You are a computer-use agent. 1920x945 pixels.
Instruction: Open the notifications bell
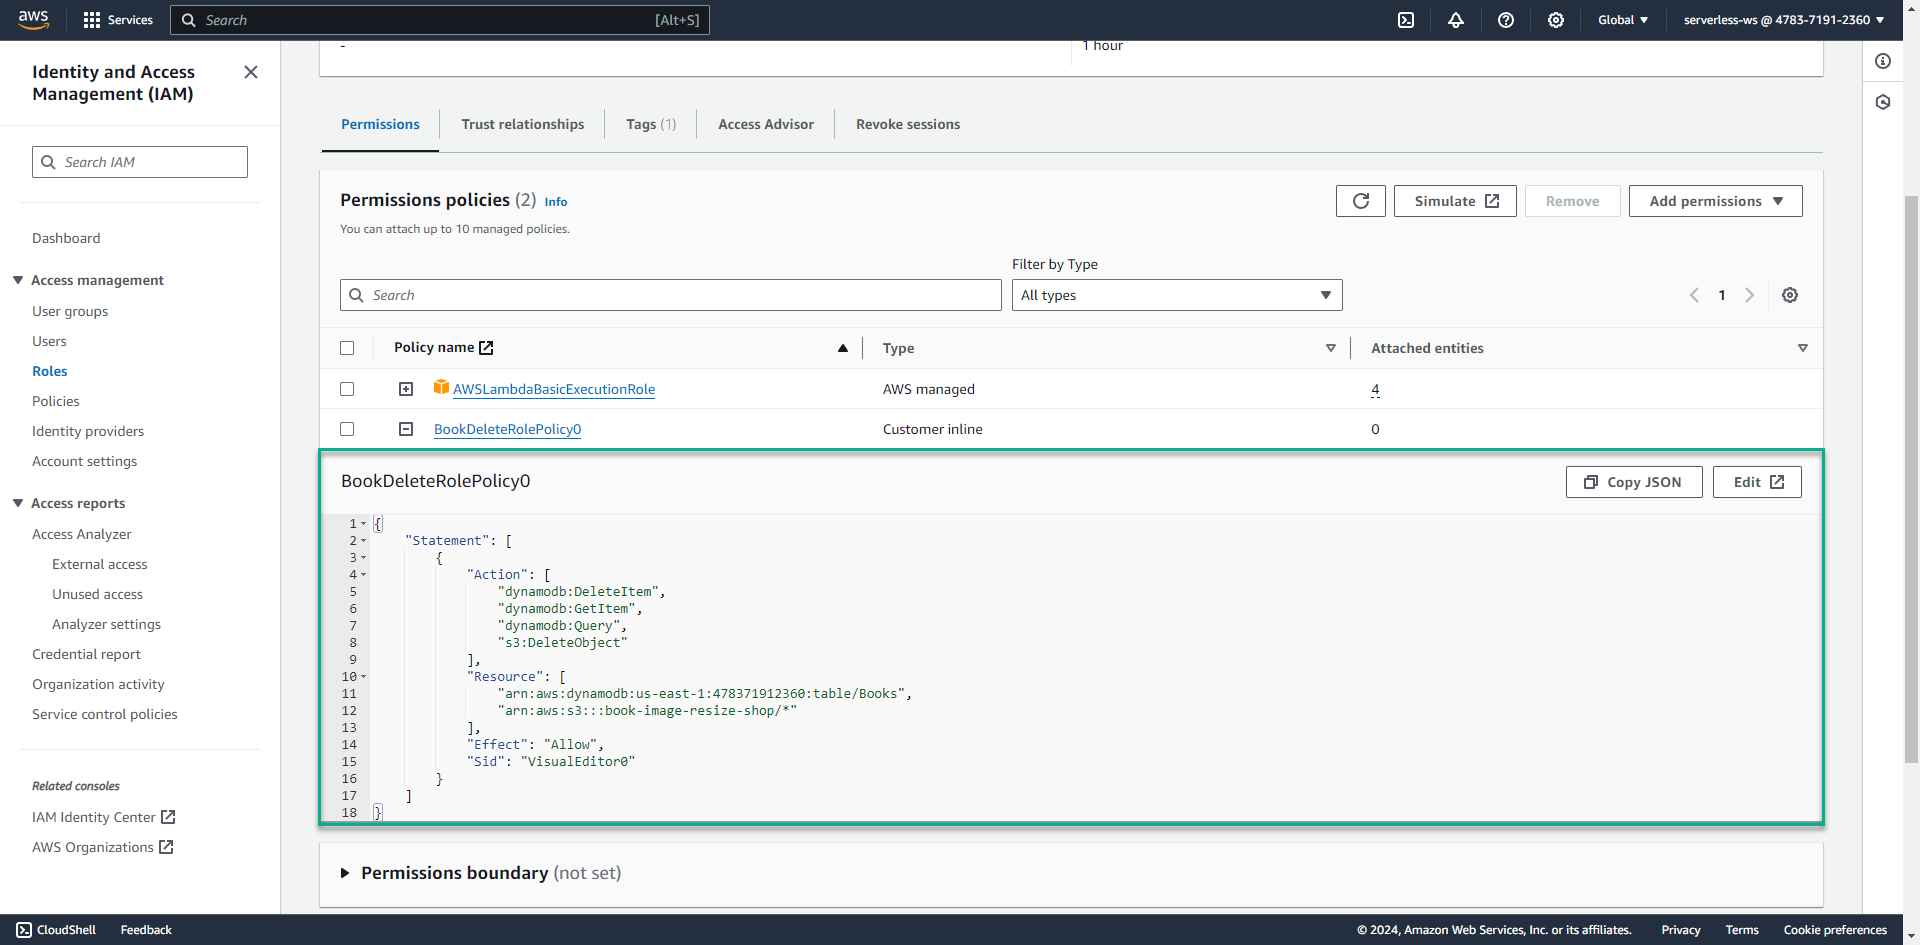(1456, 20)
